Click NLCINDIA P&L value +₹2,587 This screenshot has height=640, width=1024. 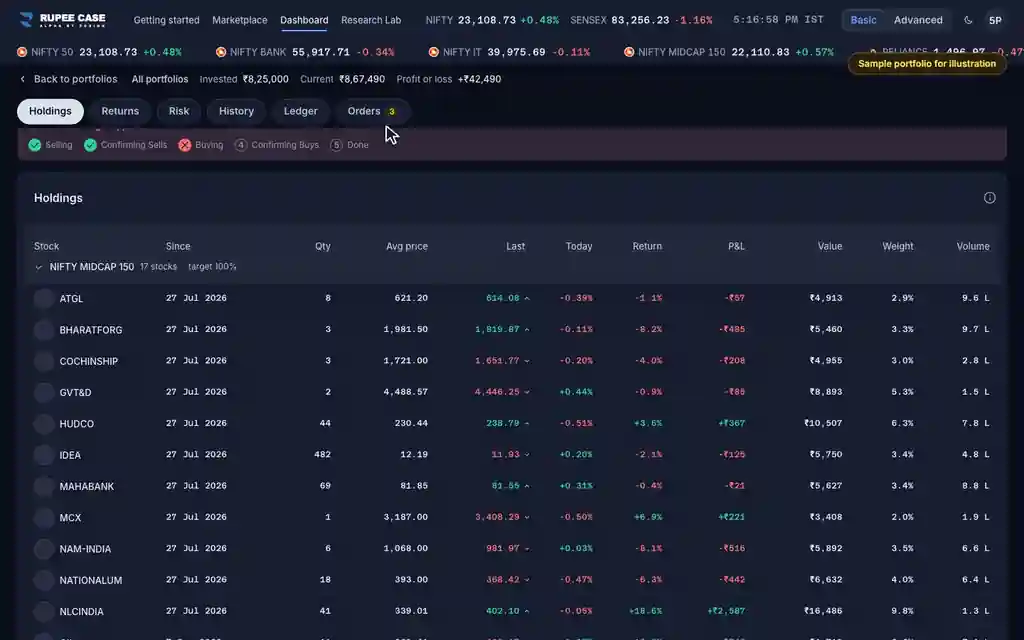pos(726,611)
